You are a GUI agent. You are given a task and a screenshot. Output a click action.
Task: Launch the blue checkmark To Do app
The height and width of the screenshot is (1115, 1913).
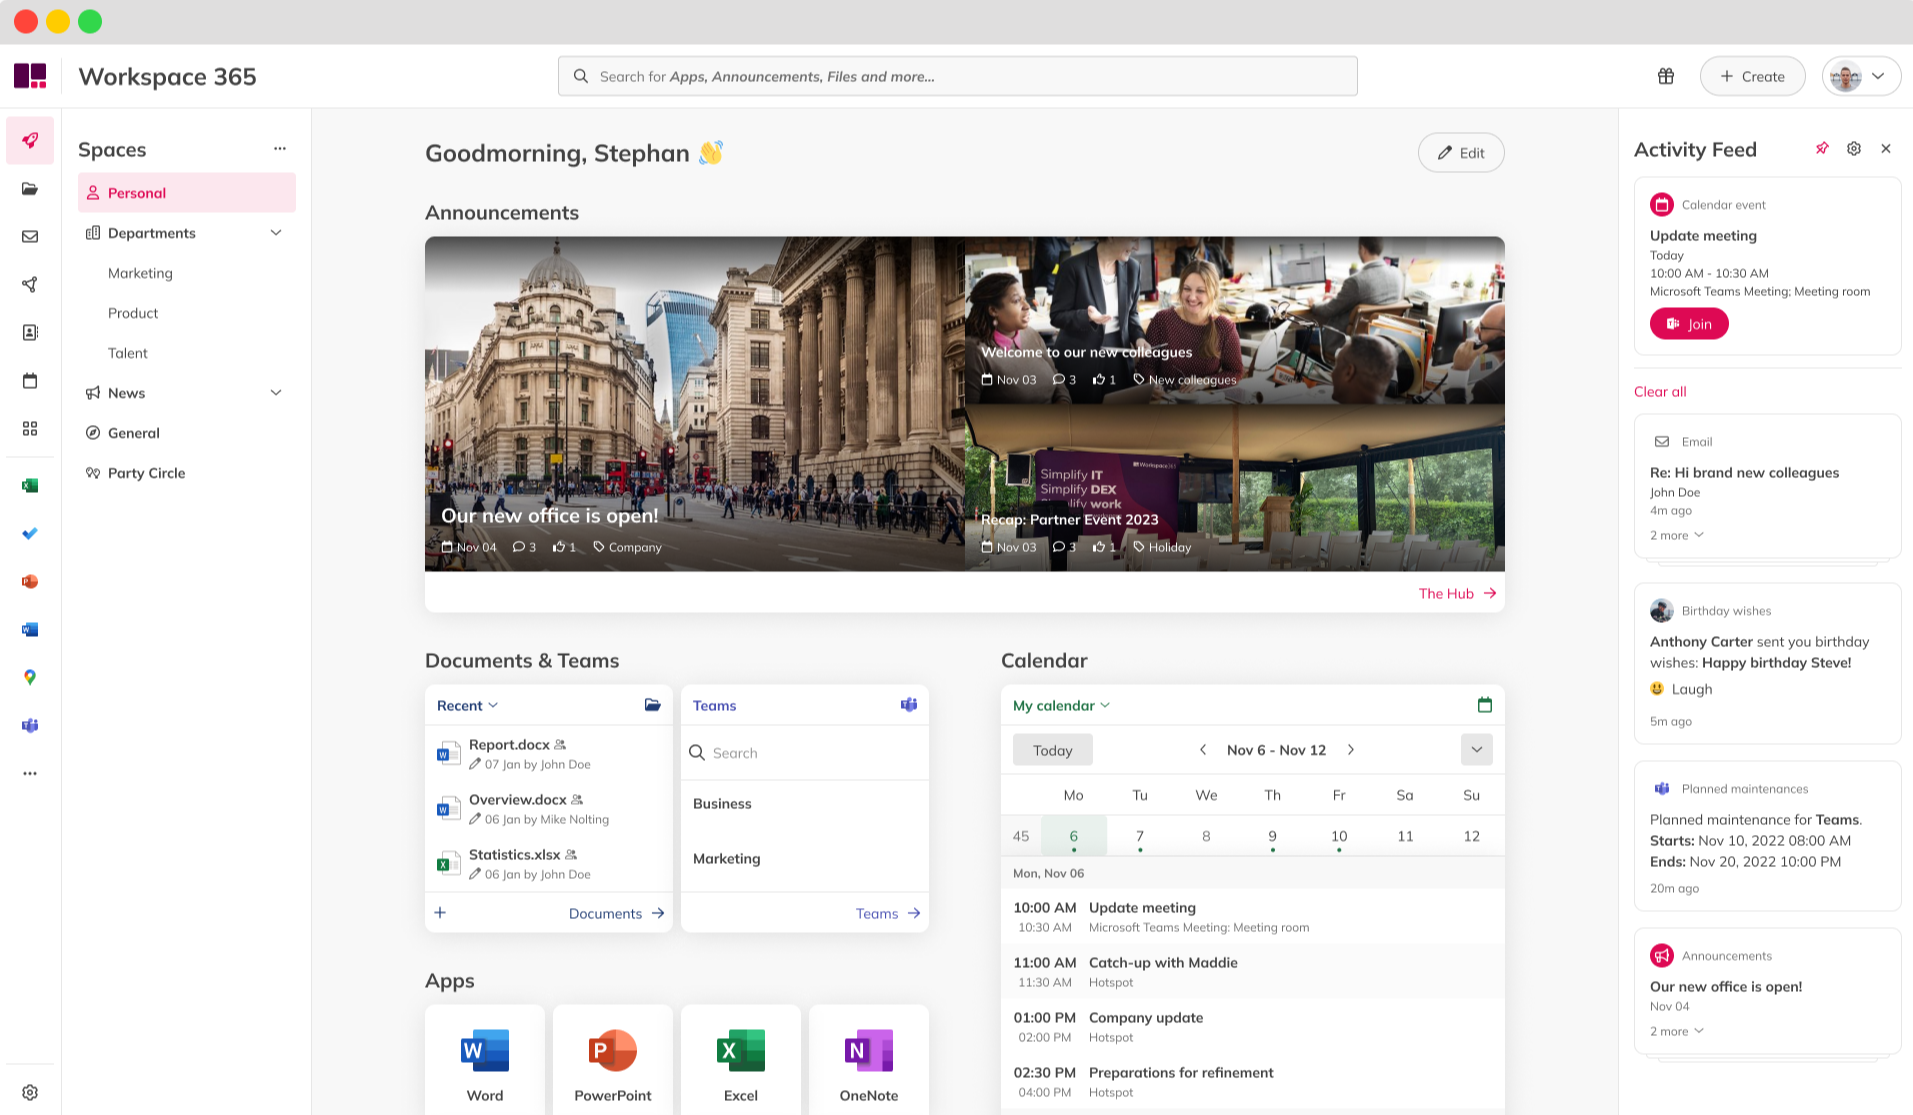(30, 533)
